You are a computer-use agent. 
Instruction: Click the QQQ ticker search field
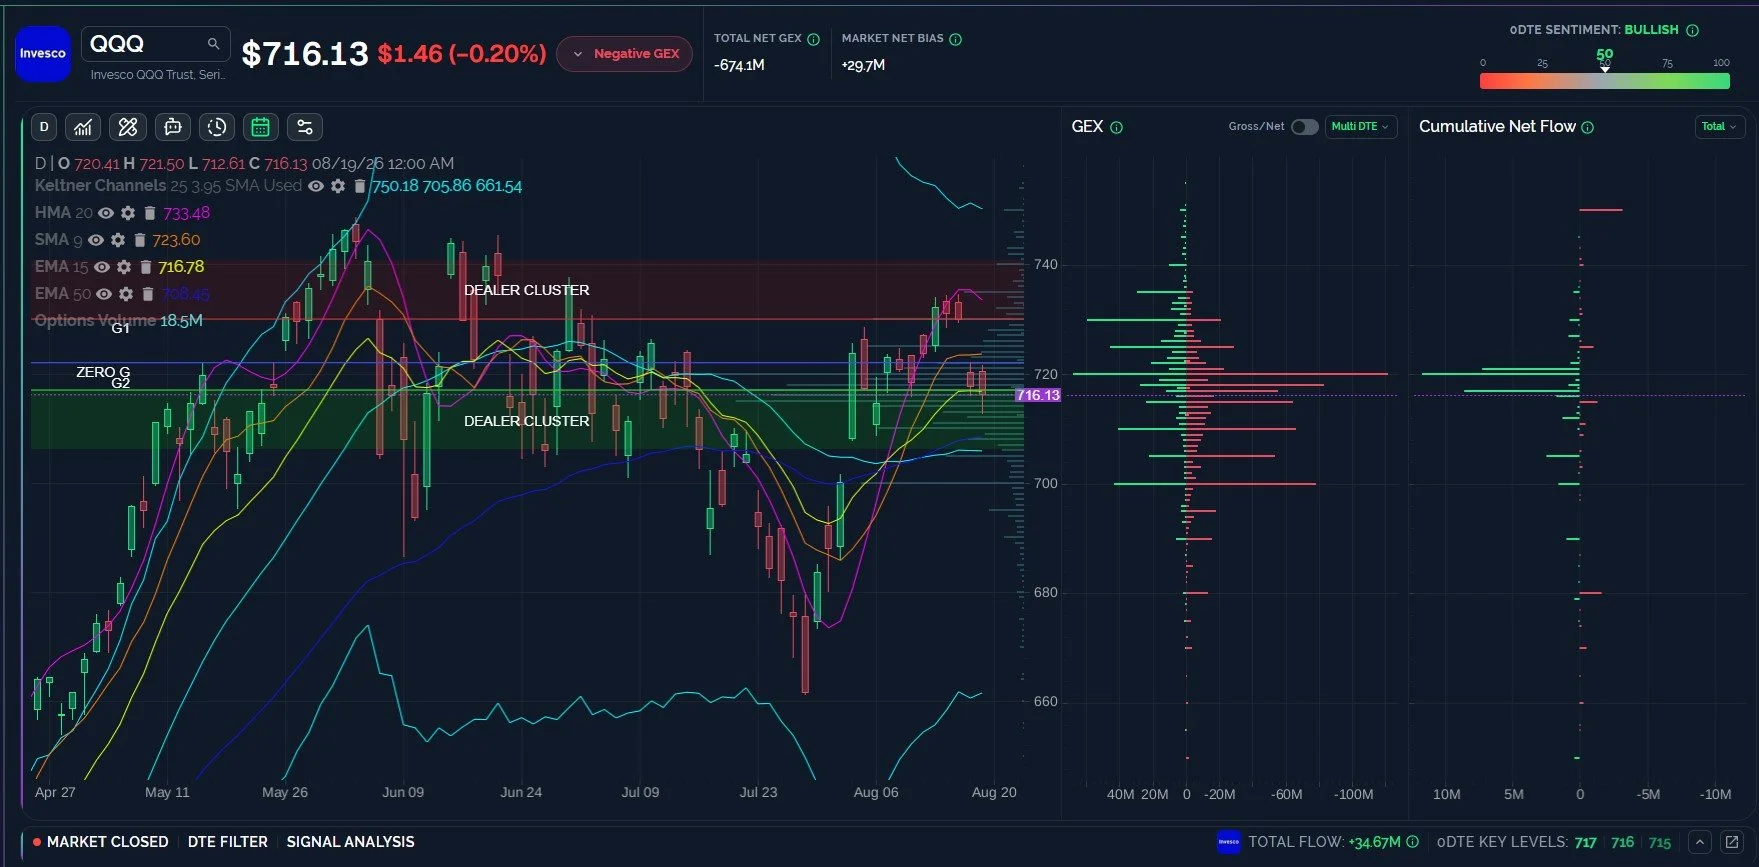(156, 44)
